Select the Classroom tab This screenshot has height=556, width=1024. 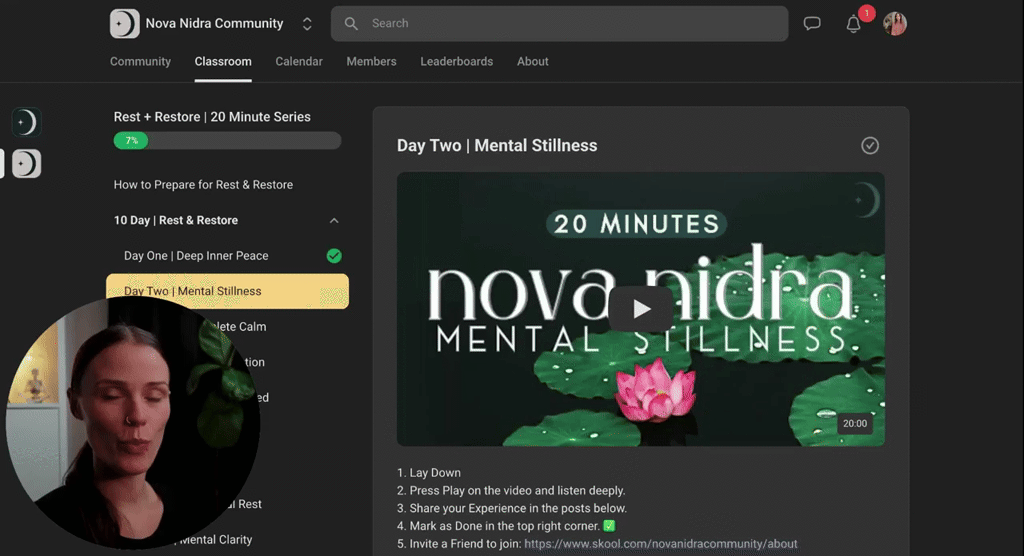coord(223,61)
